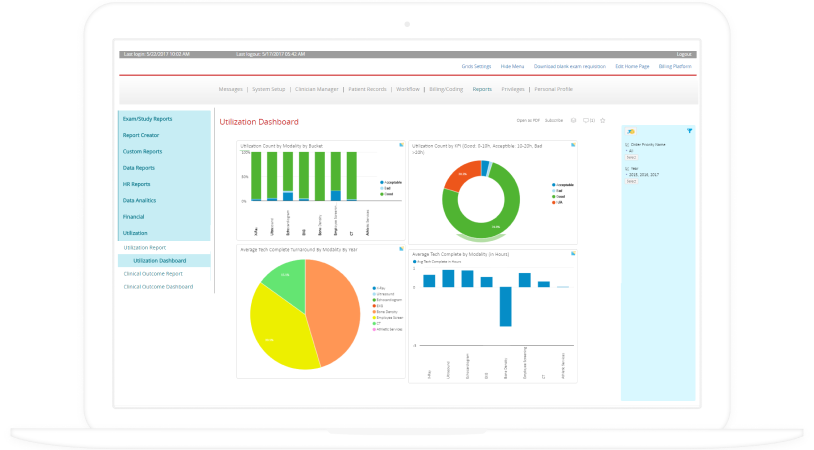Click the export icon on Utilization Count by KPI chart
Screen dimensions: 814x450
(572, 145)
